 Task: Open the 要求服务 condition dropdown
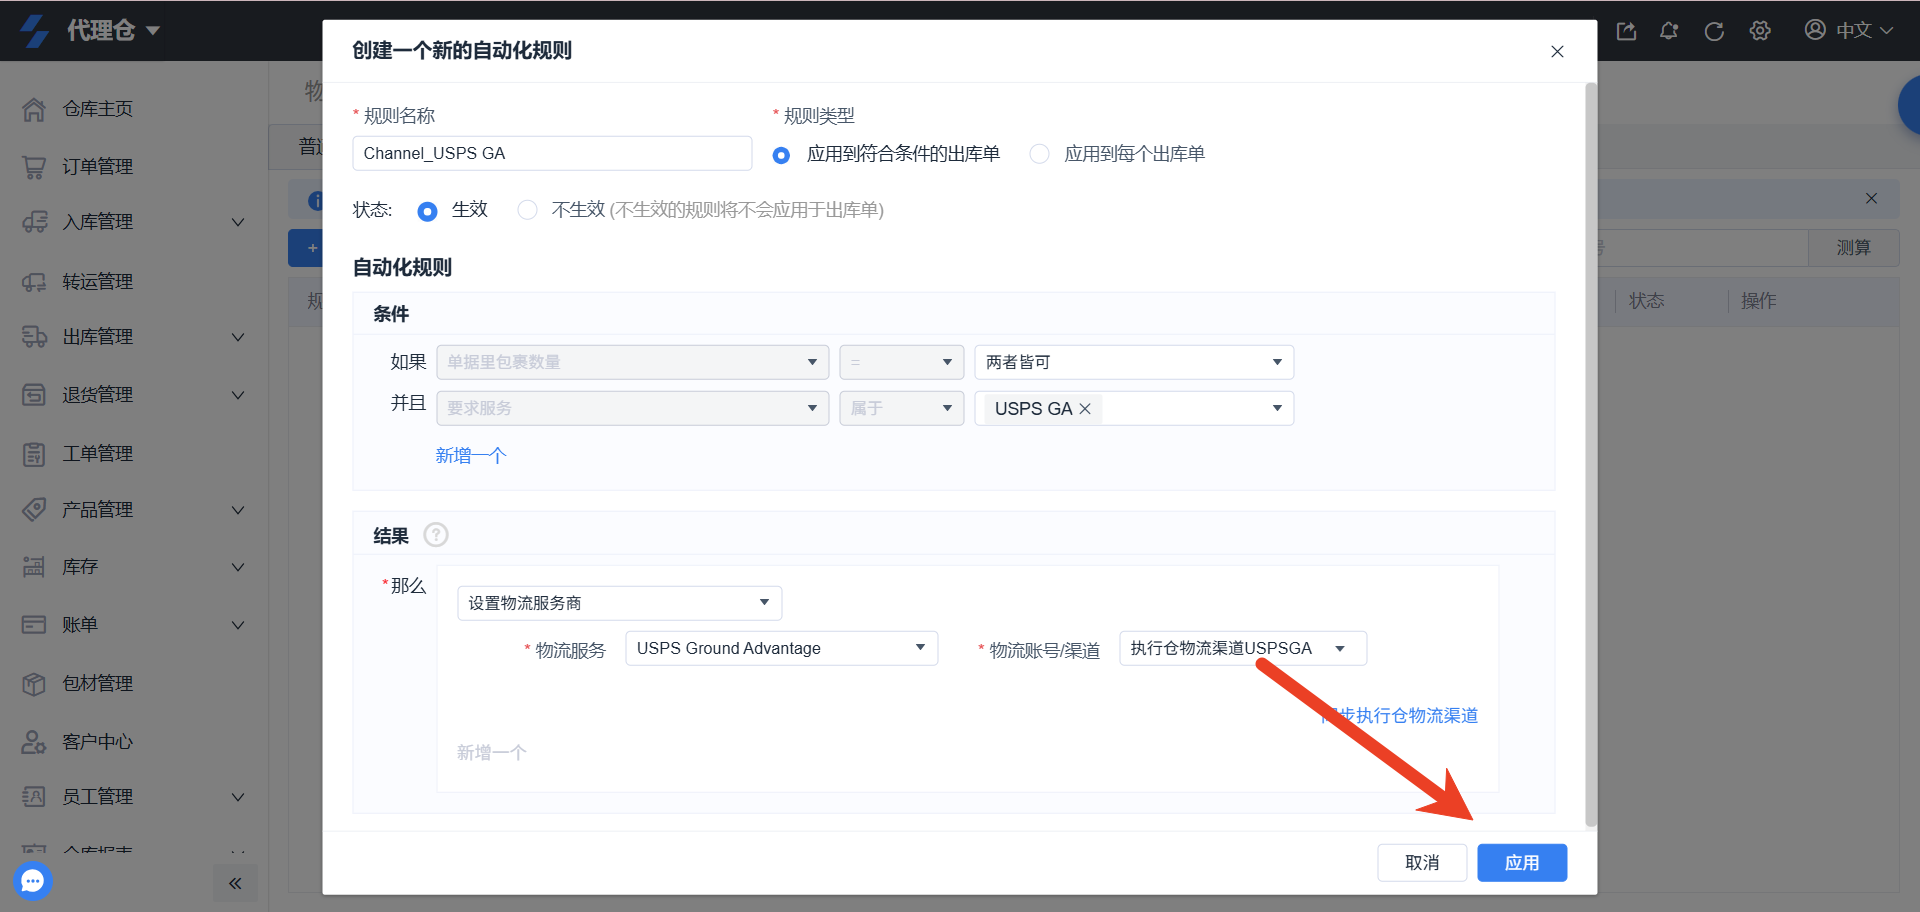(633, 408)
